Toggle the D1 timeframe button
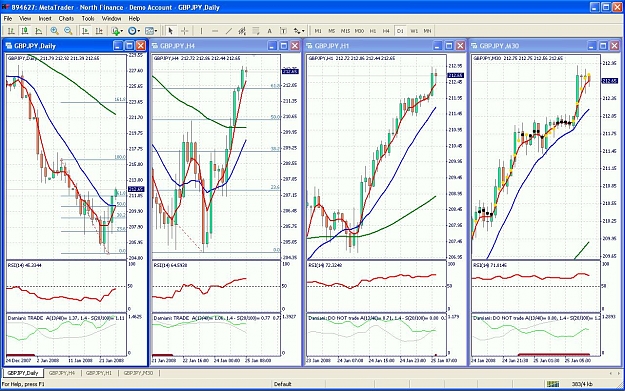Image resolution: width=625 pixels, height=391 pixels. click(400, 31)
